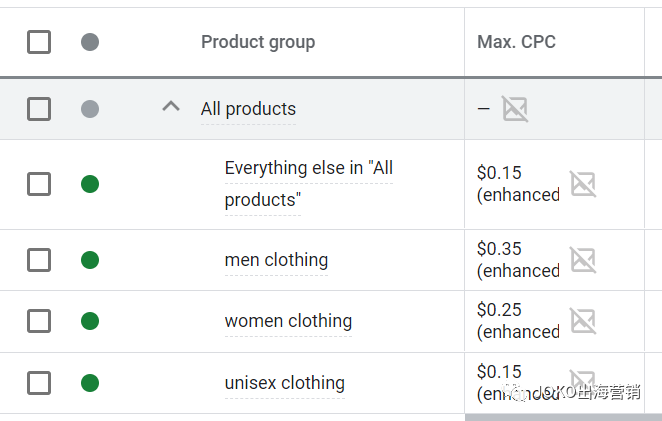Click the gray status dot in header row
Viewport: 662px width, 421px height.
coord(90,42)
